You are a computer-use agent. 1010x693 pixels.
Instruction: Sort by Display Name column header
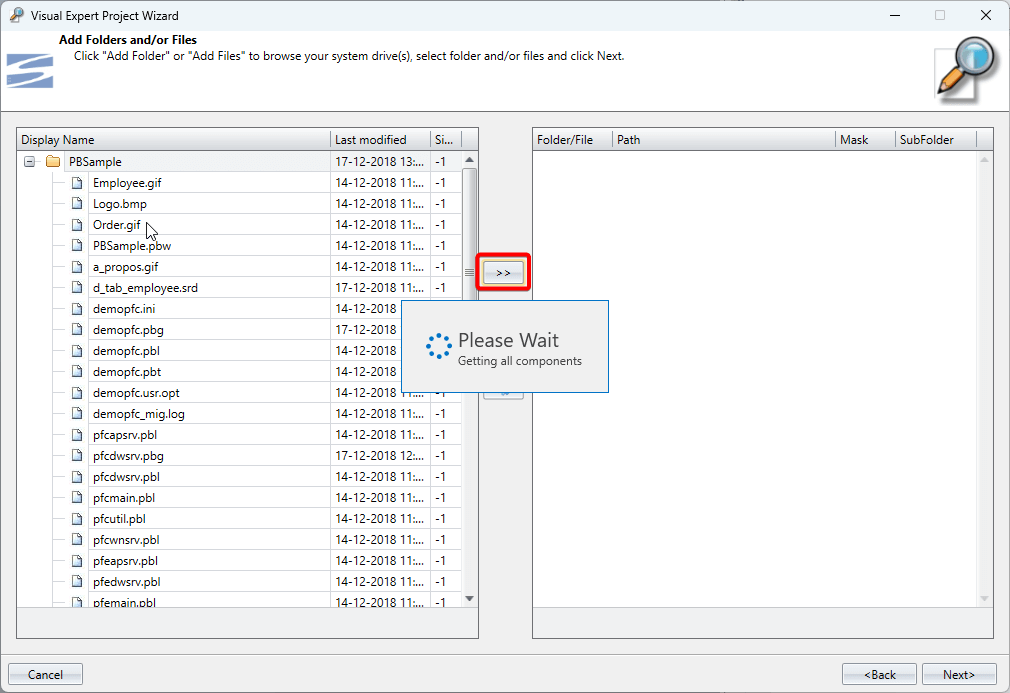(x=172, y=140)
